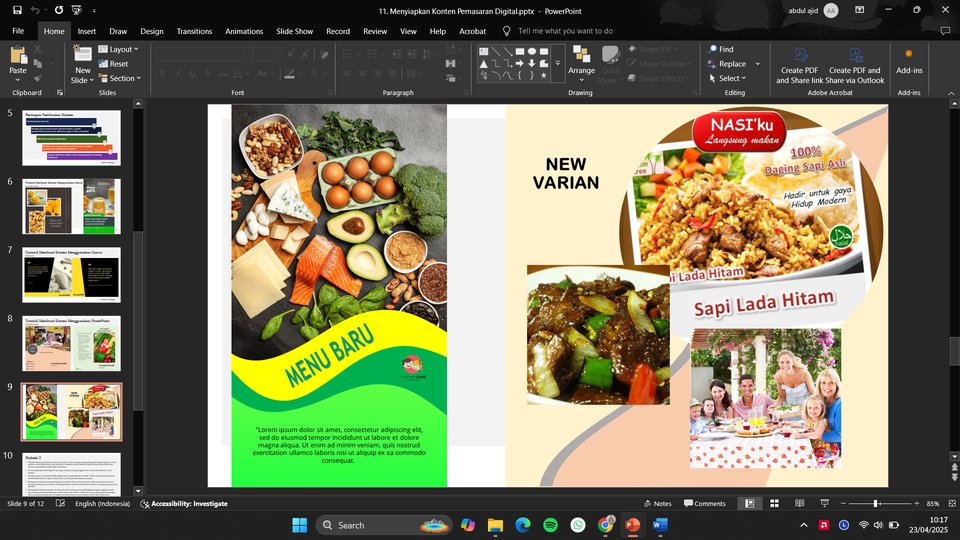
Task: Select the triangle shape in gallery
Action: pos(484,63)
